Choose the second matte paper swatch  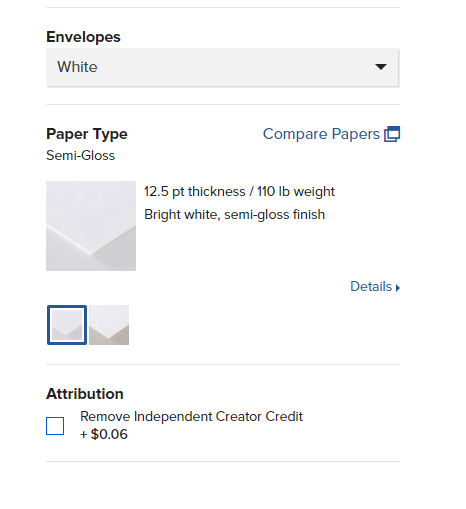(x=109, y=325)
